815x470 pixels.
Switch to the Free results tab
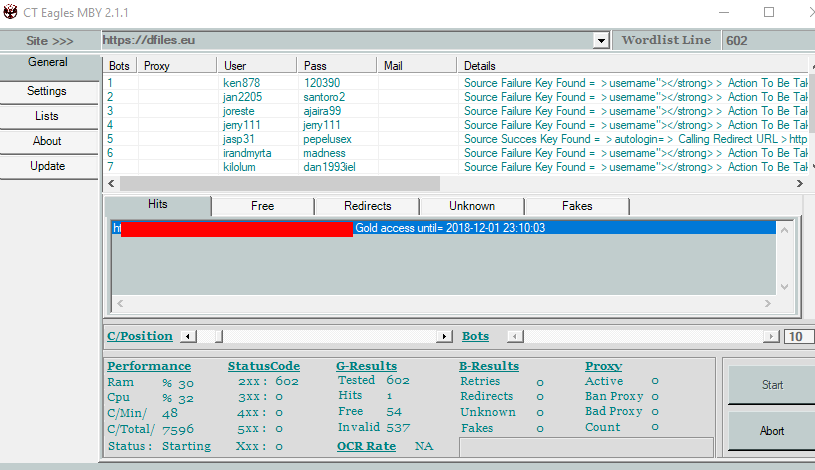click(262, 206)
